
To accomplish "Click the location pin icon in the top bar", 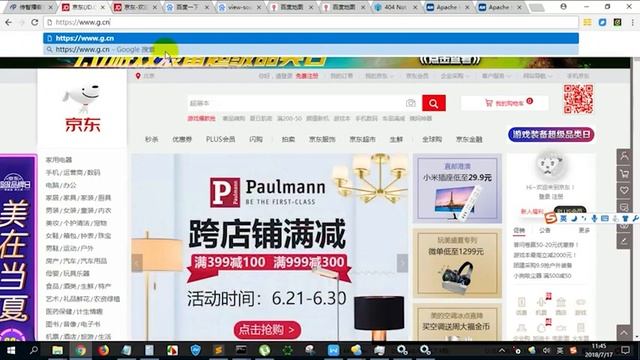I will tap(138, 76).
